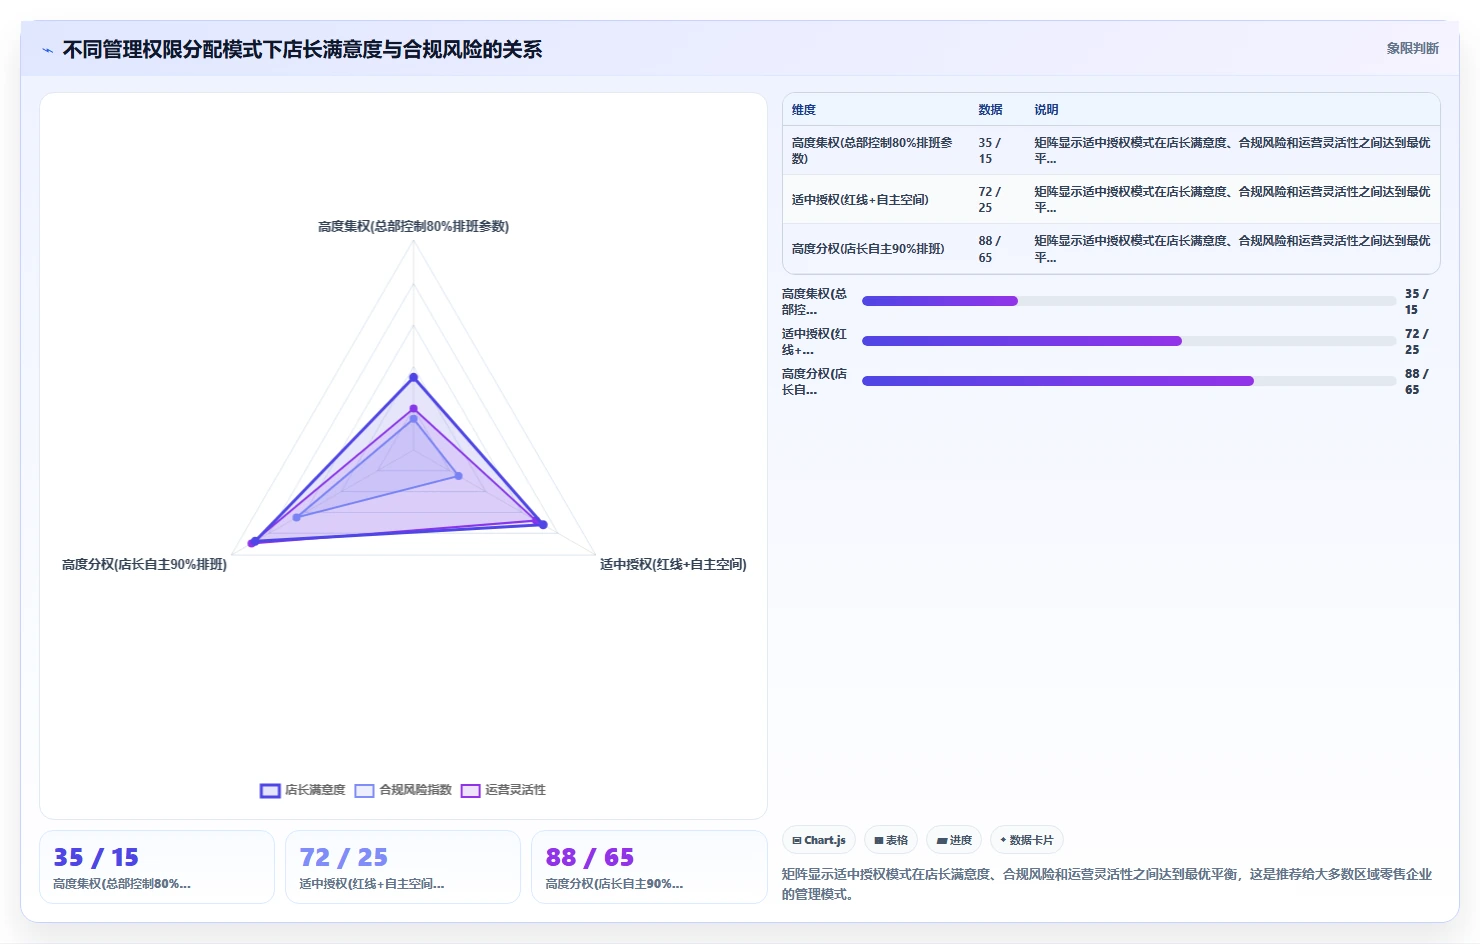The width and height of the screenshot is (1480, 944).
Task: Click the 运营灵活性 point on the 高度分权 axis
Action: (252, 543)
